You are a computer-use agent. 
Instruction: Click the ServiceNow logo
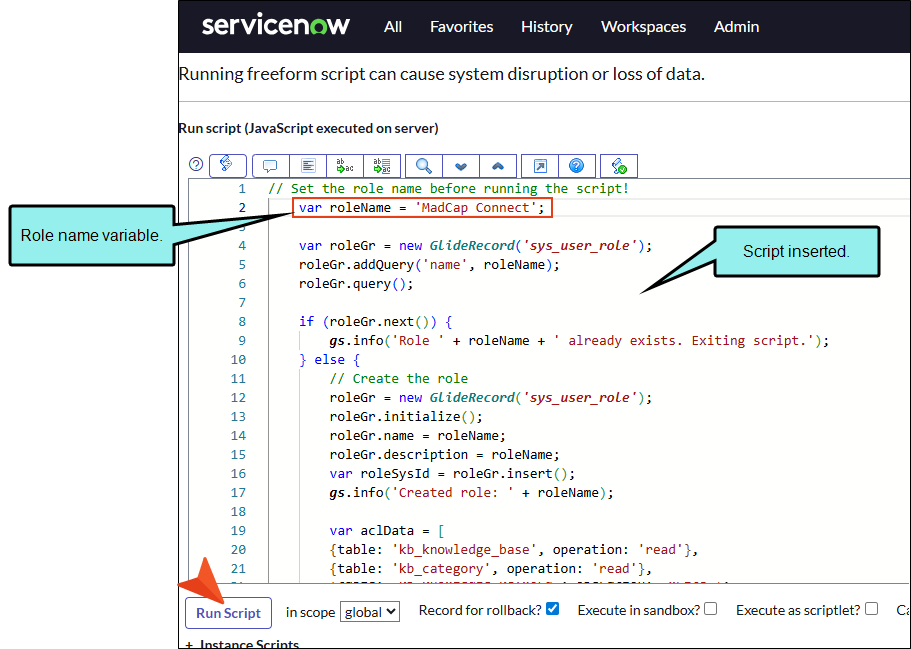pos(275,26)
